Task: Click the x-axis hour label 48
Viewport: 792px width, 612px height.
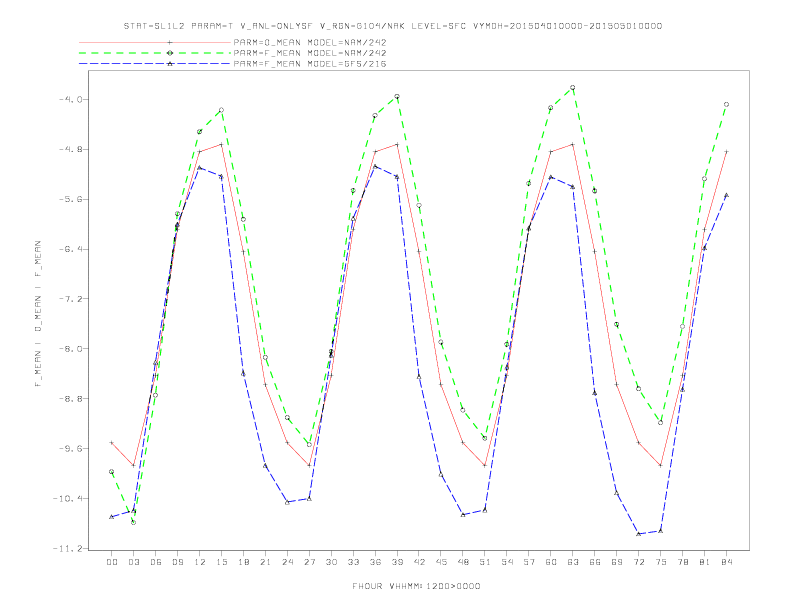Action: [463, 562]
